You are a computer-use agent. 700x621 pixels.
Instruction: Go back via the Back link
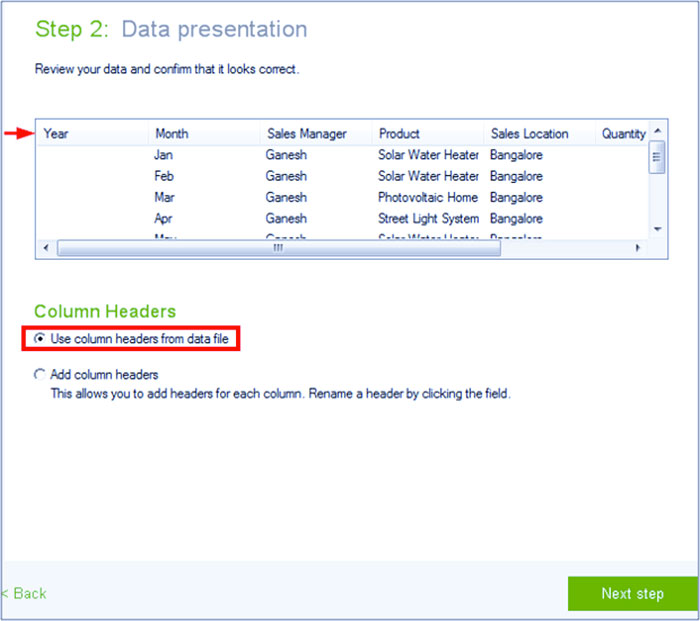(25, 593)
